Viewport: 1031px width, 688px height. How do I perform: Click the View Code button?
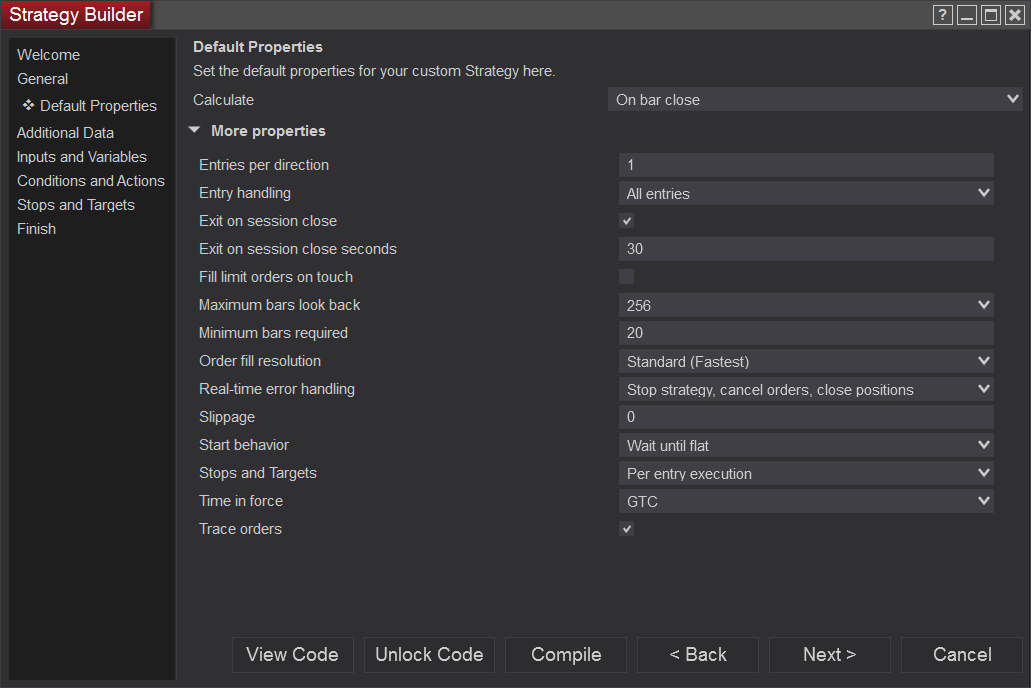[293, 655]
